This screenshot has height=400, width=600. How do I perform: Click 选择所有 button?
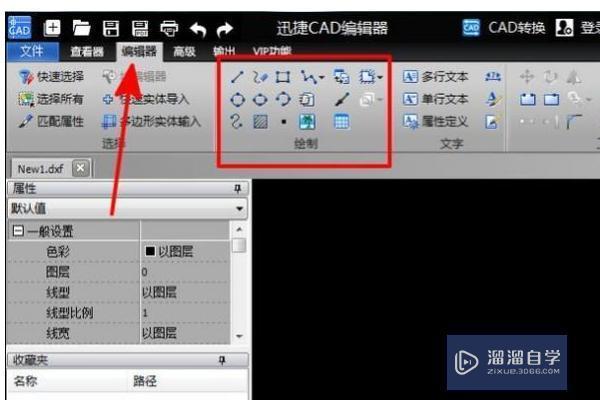[51, 100]
